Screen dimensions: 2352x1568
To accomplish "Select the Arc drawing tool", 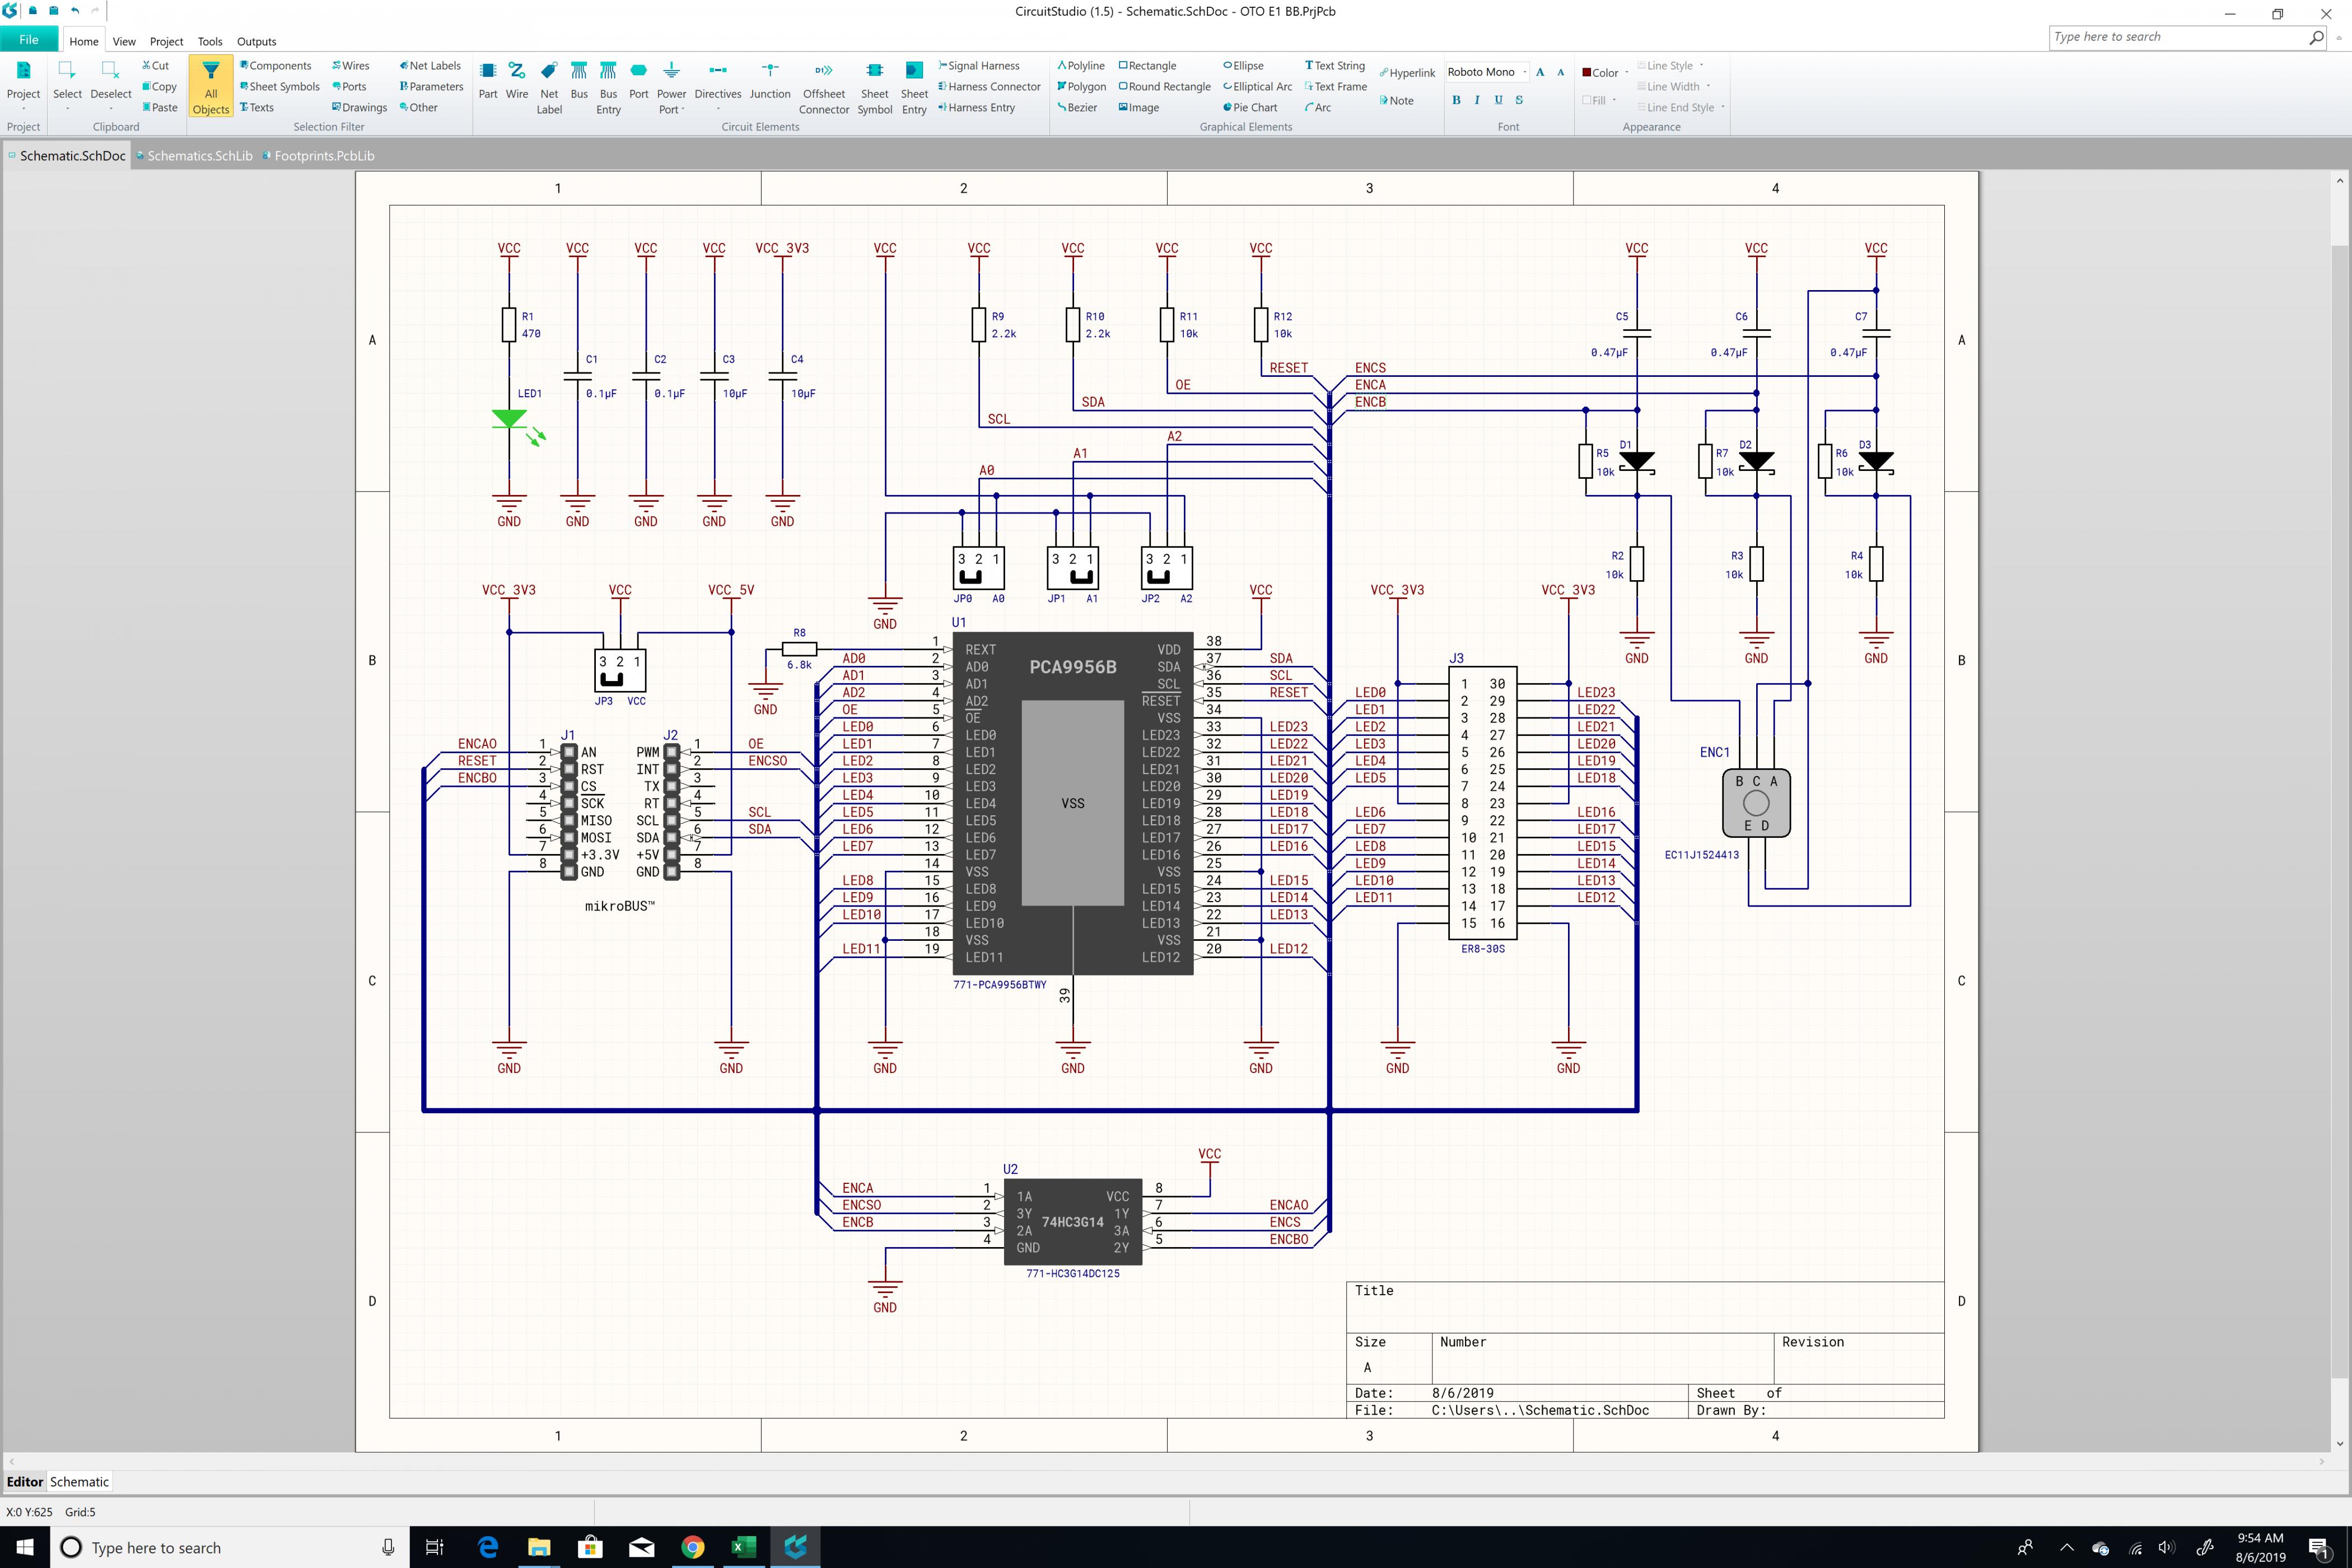I will 1318,108.
